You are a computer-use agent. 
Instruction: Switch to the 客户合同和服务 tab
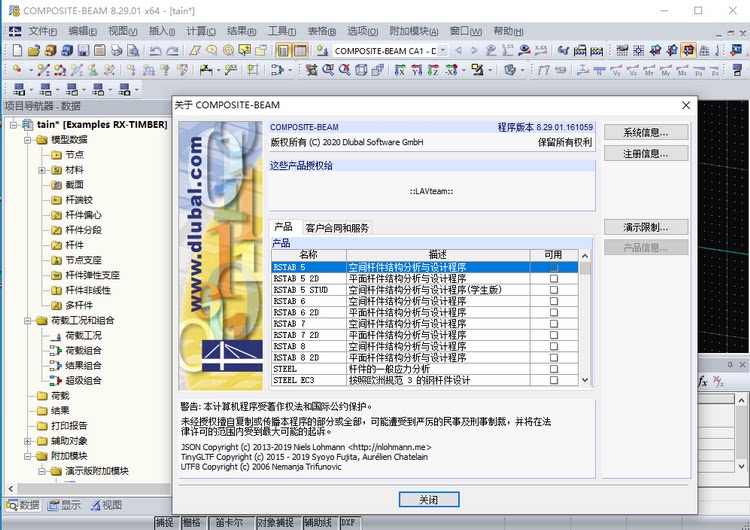[x=337, y=228]
